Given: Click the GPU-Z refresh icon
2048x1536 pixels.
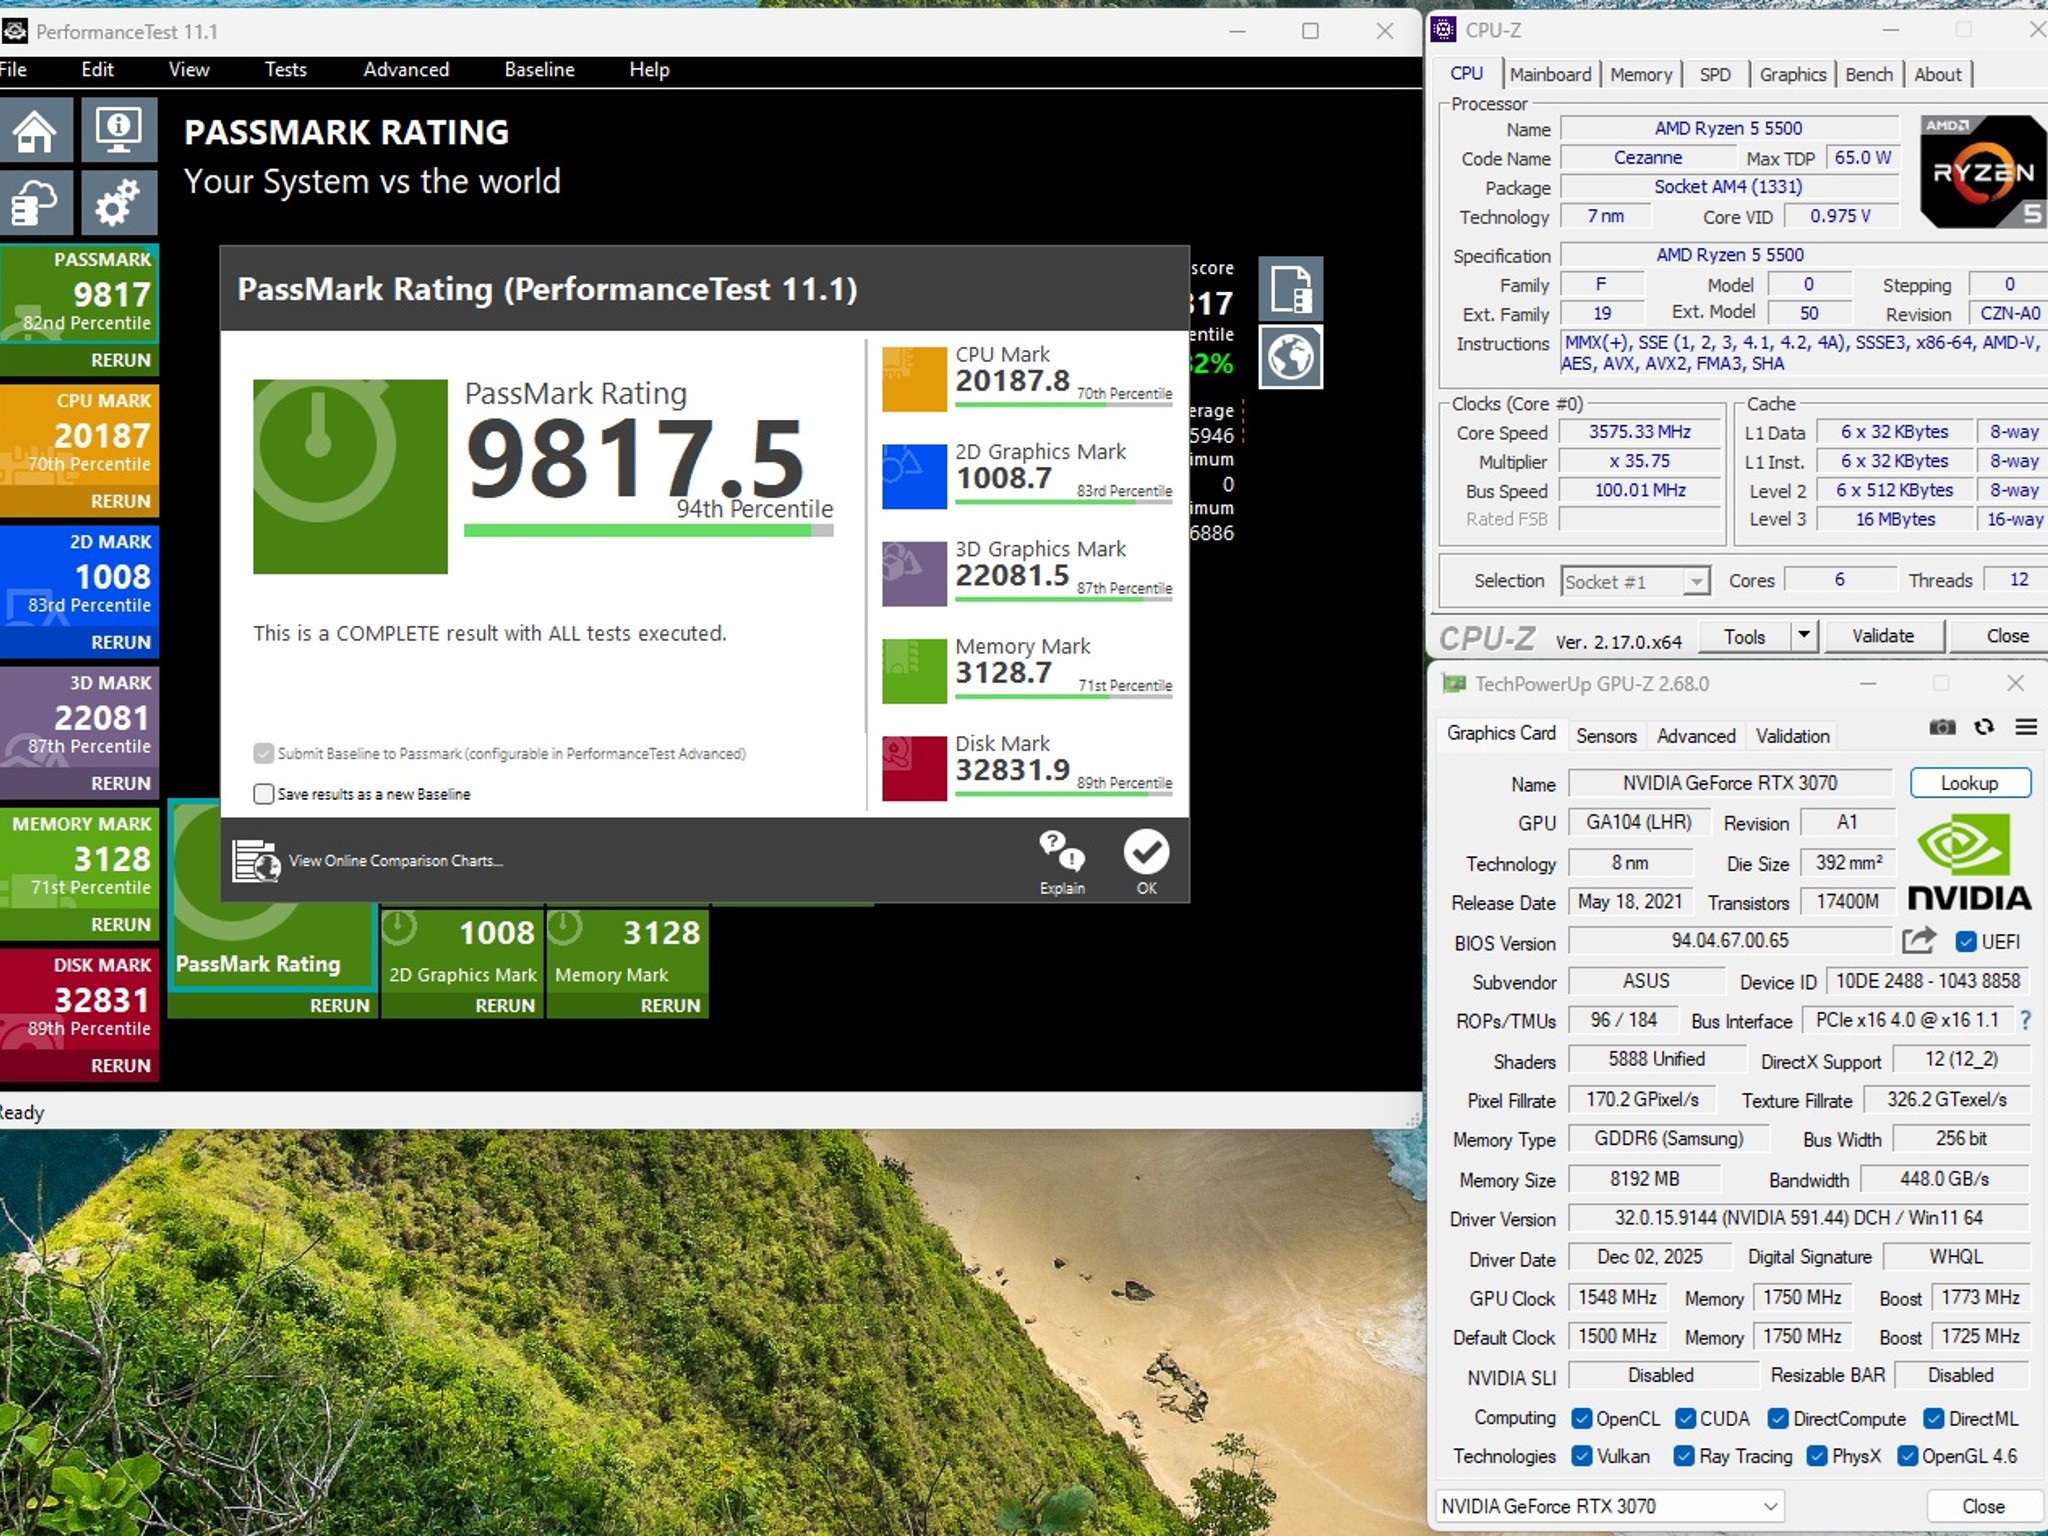Looking at the screenshot, I should [1984, 727].
